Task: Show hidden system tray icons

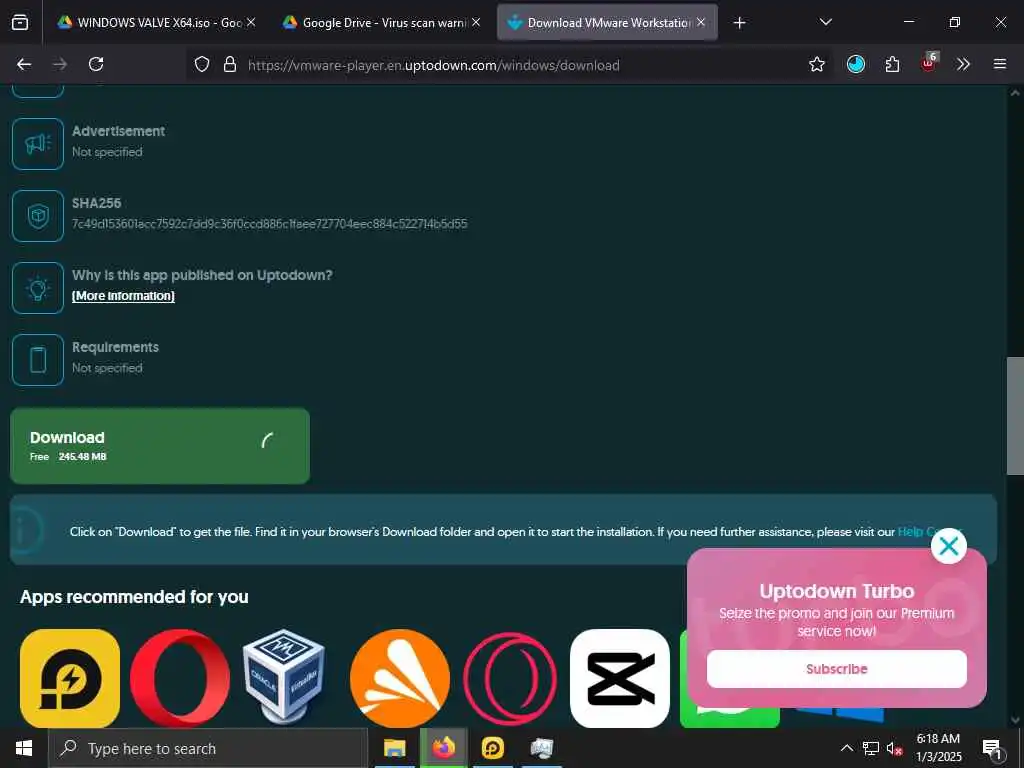Action: click(x=846, y=748)
